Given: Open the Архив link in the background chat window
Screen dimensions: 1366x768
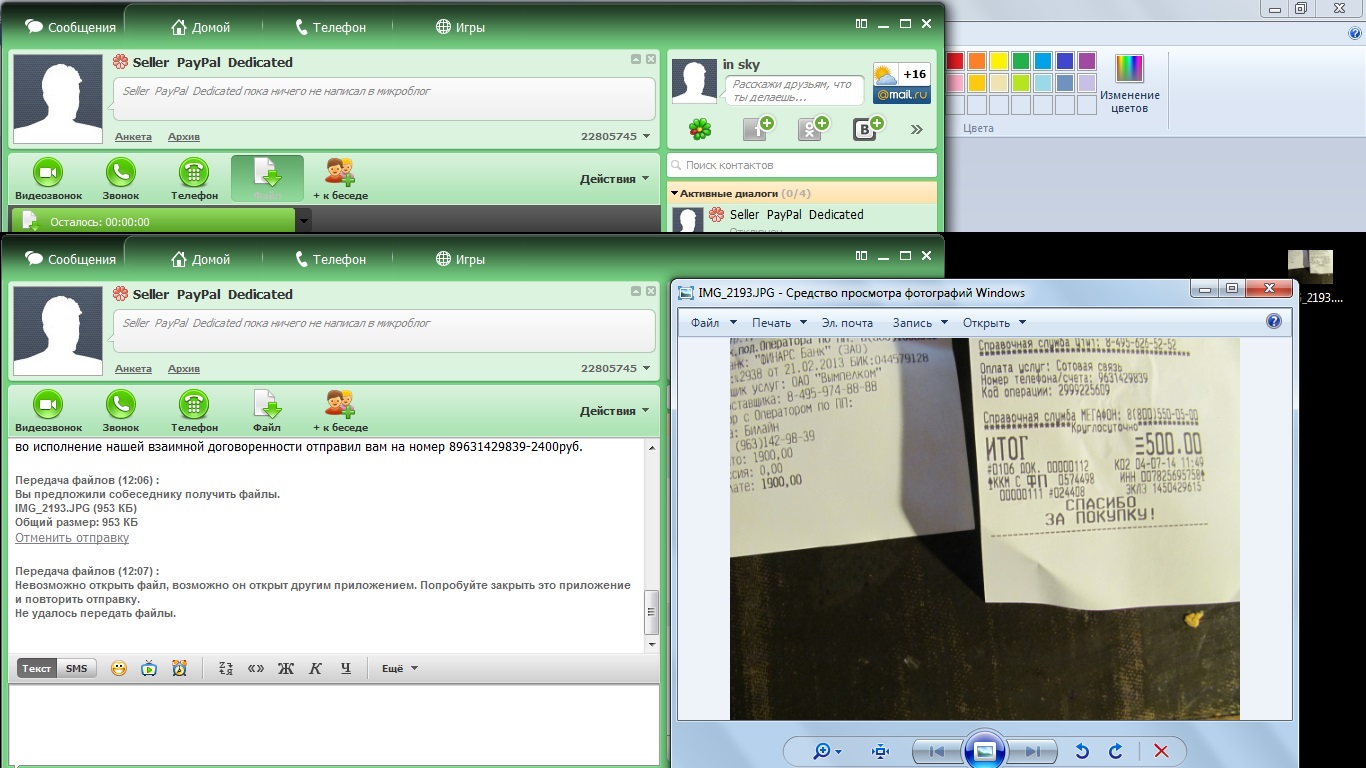Looking at the screenshot, I should coord(184,137).
